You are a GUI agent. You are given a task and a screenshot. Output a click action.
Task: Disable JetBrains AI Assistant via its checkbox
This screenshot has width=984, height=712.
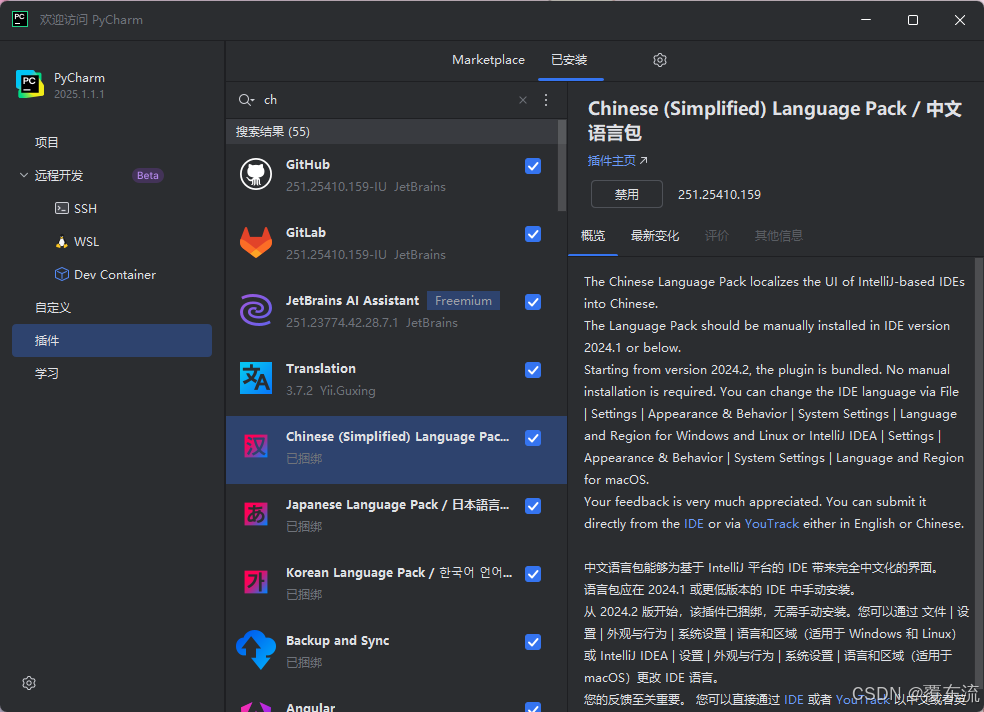pos(533,302)
